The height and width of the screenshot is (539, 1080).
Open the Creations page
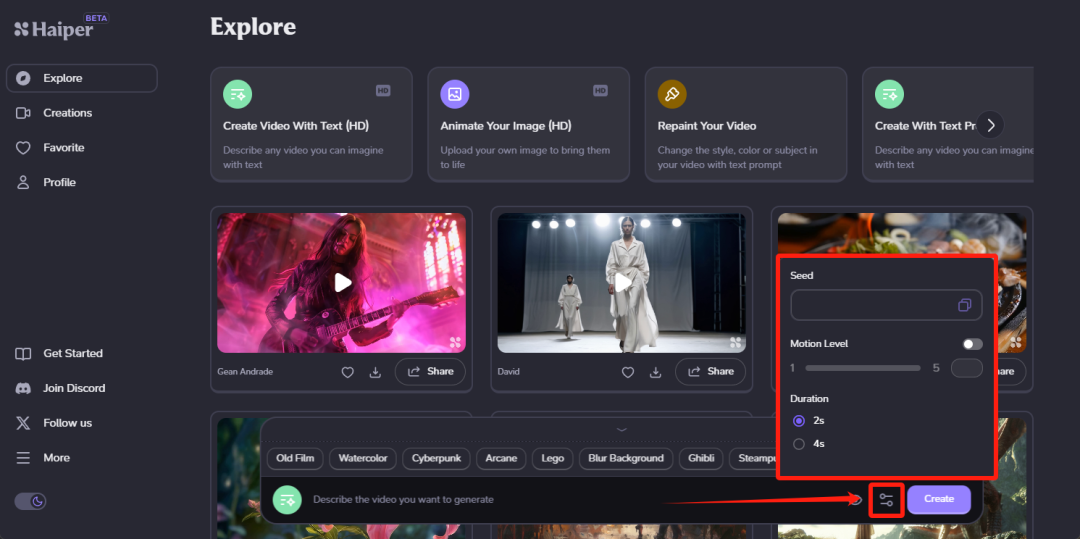pos(67,113)
